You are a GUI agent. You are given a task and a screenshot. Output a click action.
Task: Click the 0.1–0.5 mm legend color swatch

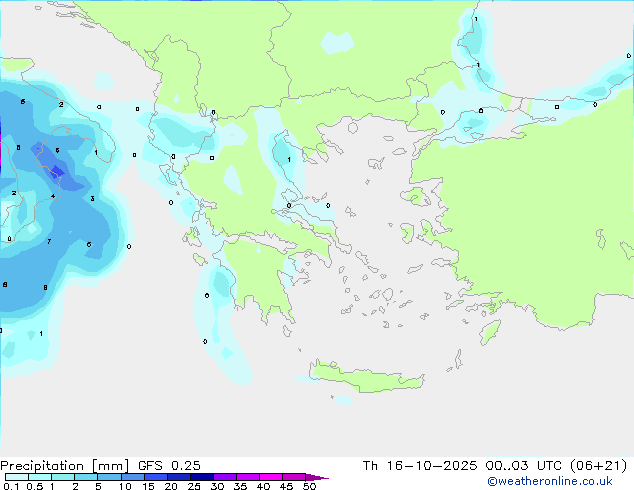click(x=17, y=477)
